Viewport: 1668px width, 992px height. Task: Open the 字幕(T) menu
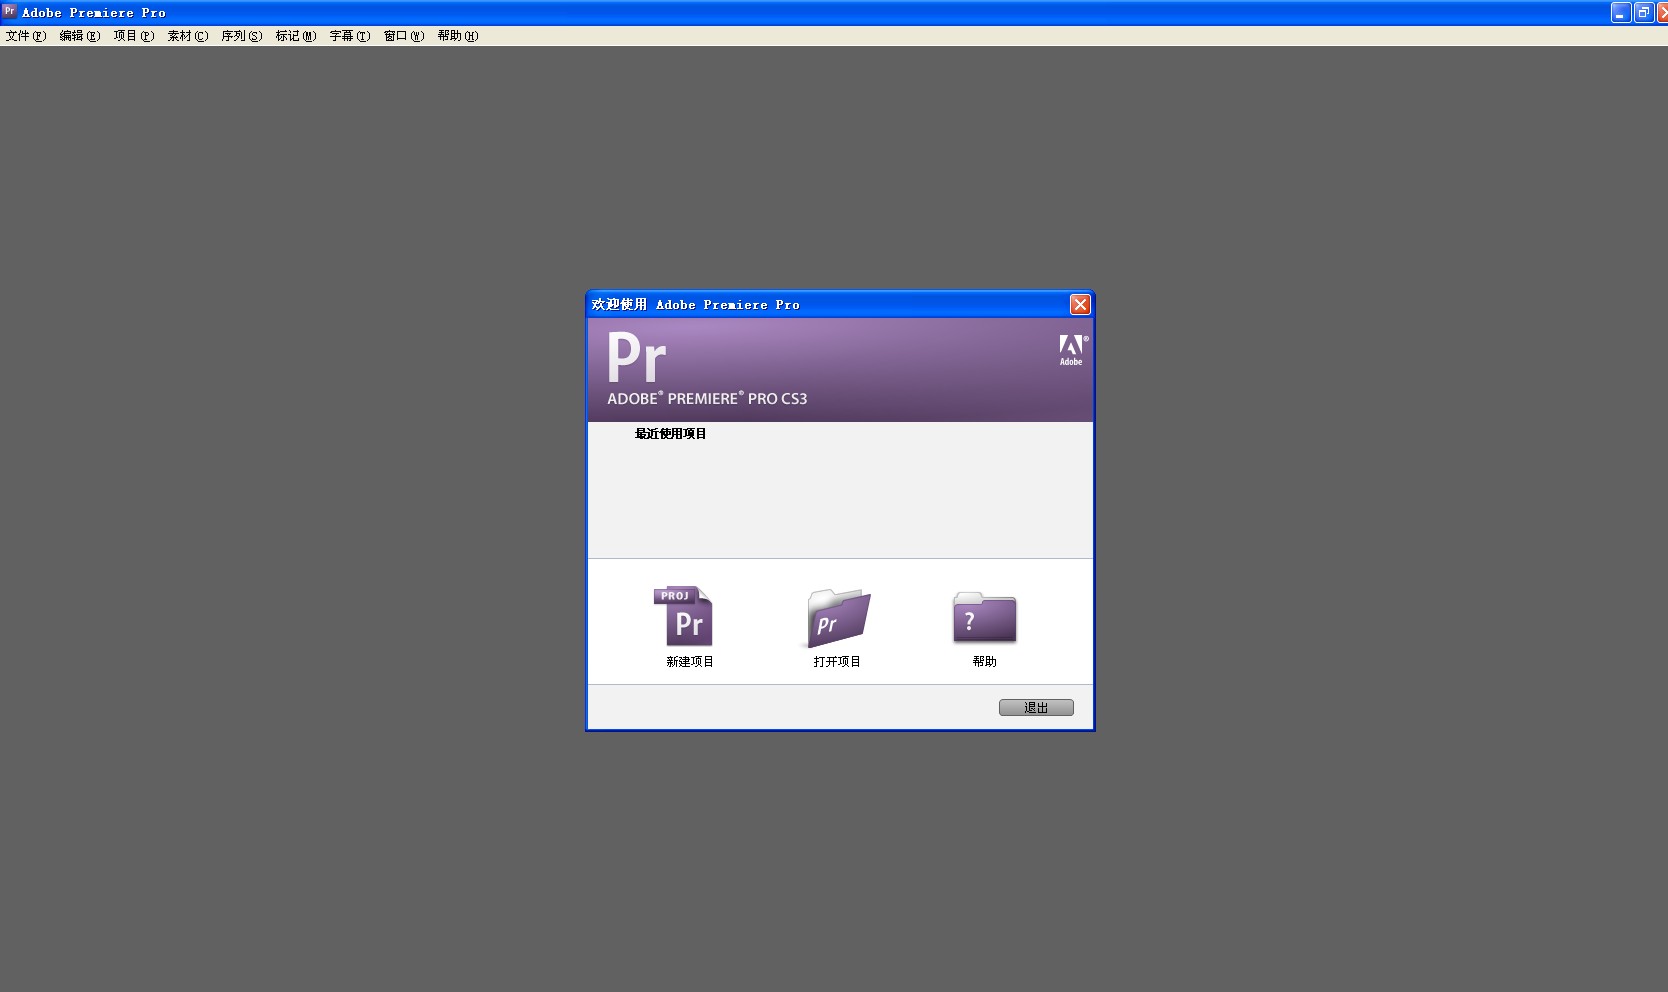[x=350, y=36]
